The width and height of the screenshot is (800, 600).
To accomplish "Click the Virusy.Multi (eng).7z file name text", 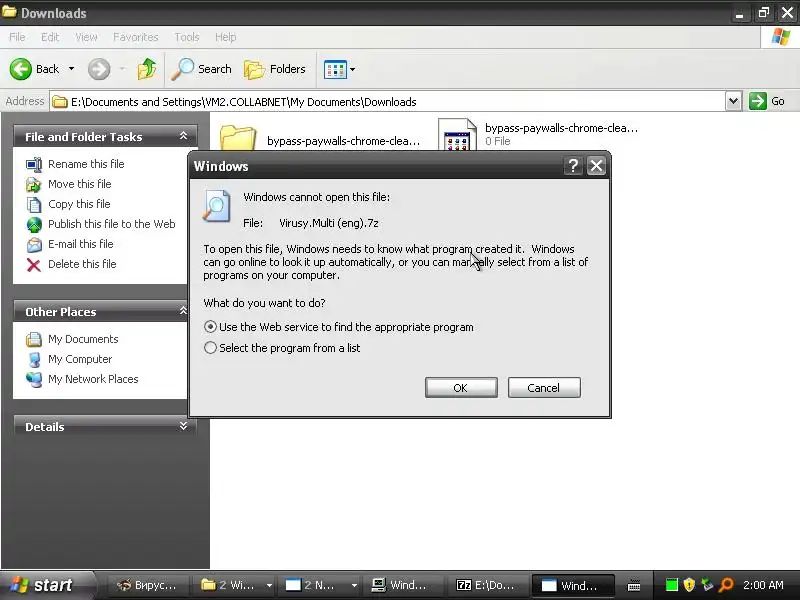I will [329, 223].
